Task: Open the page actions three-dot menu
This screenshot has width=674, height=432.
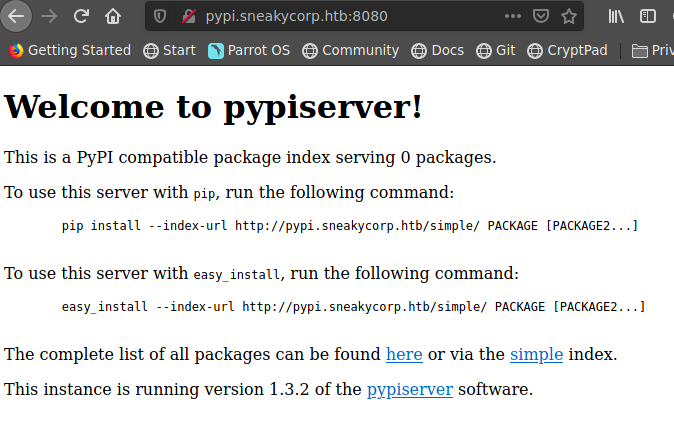Action: click(x=512, y=16)
